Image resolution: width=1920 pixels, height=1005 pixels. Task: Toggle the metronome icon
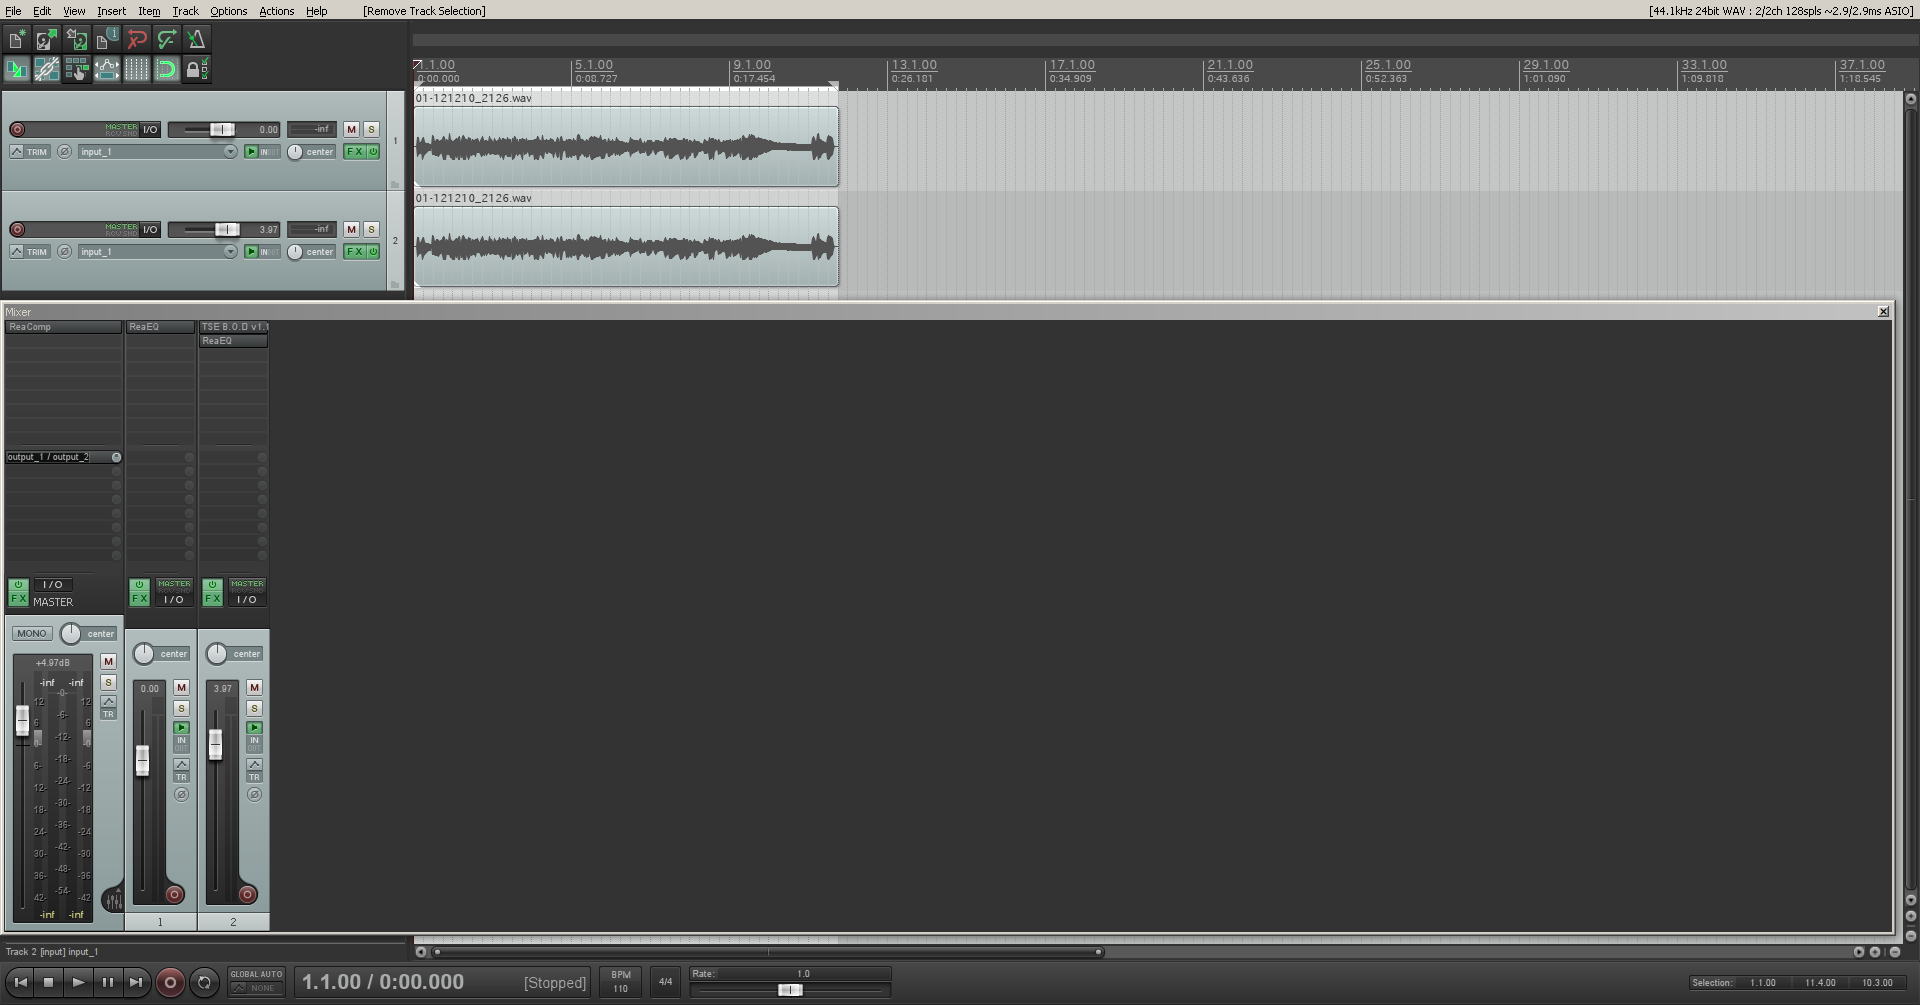pos(197,39)
